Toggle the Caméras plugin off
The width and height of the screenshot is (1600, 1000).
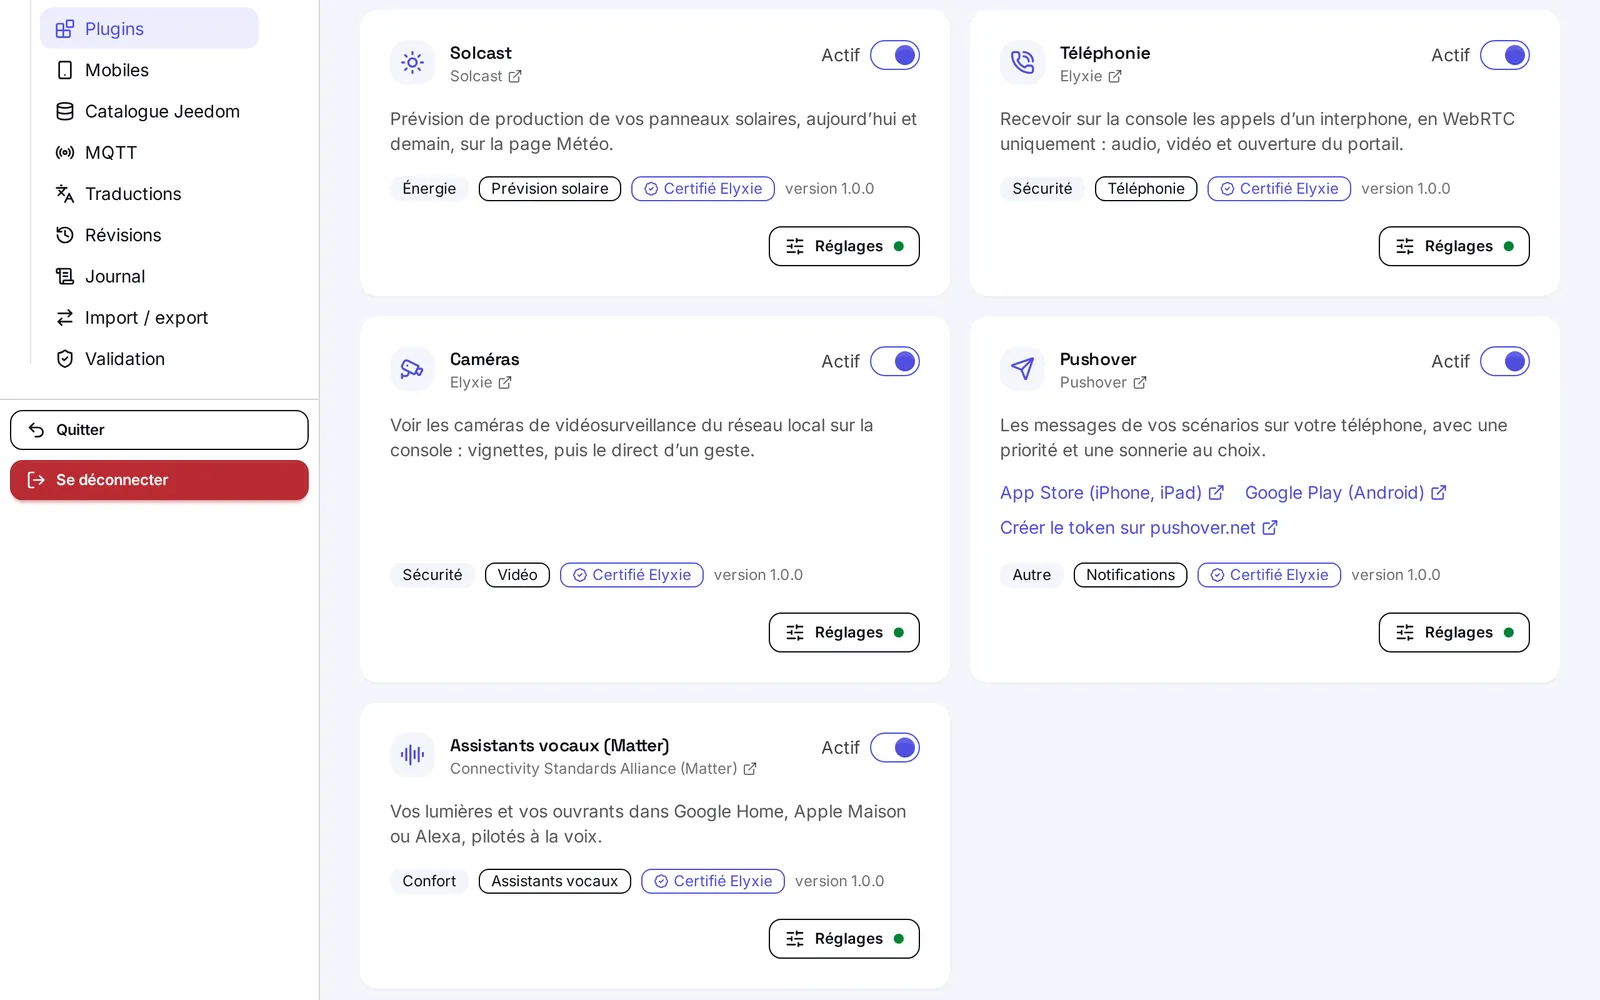point(895,361)
